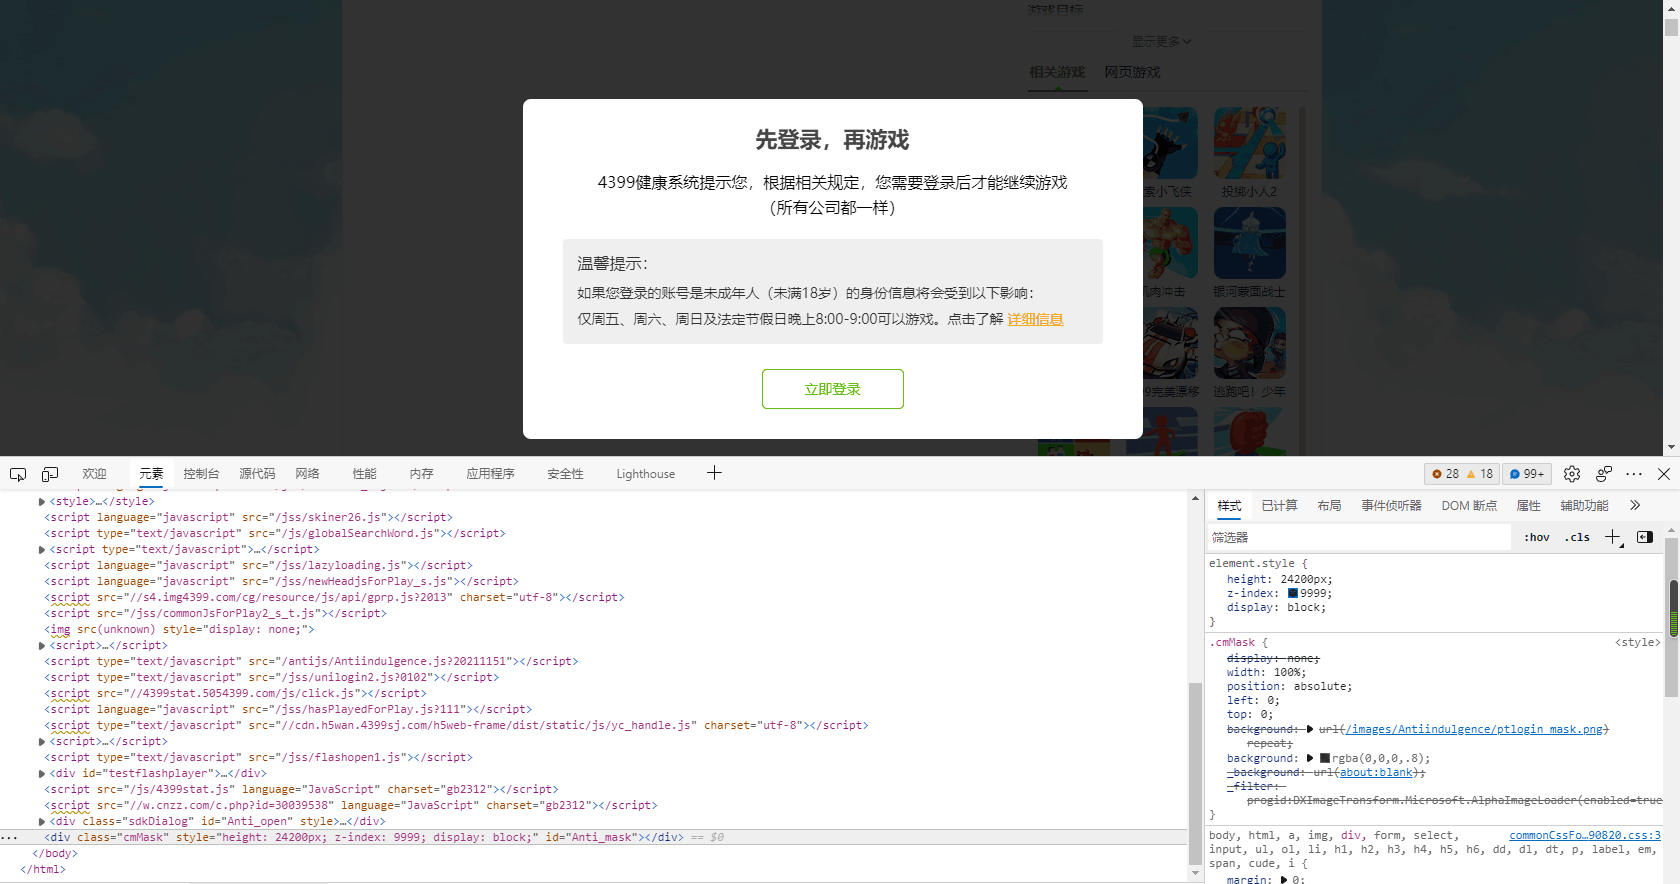Toggle the computed styles sidebar icon

(1645, 537)
